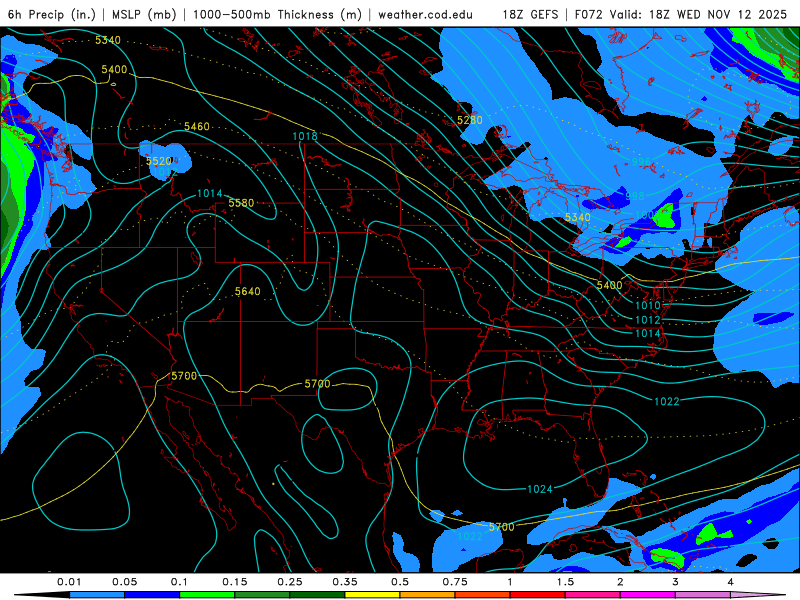Click the '1024' pressure contour label
This screenshot has width=800, height=600.
click(x=540, y=489)
